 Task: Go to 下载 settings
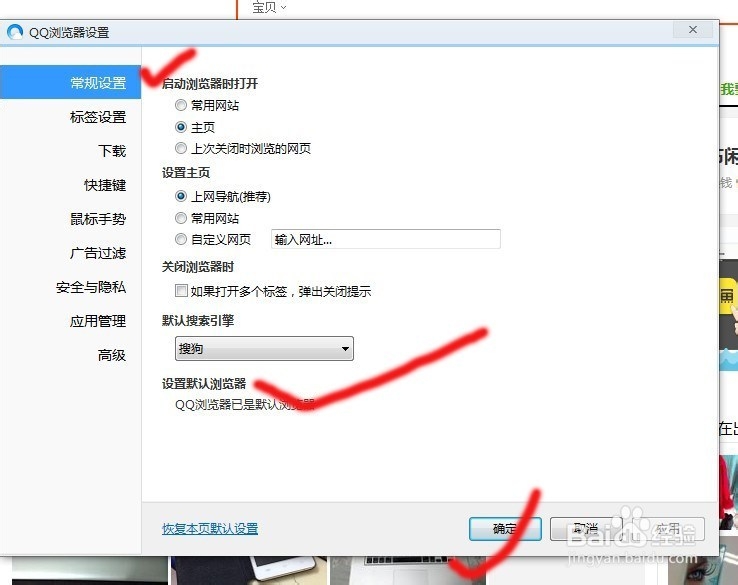coord(112,151)
